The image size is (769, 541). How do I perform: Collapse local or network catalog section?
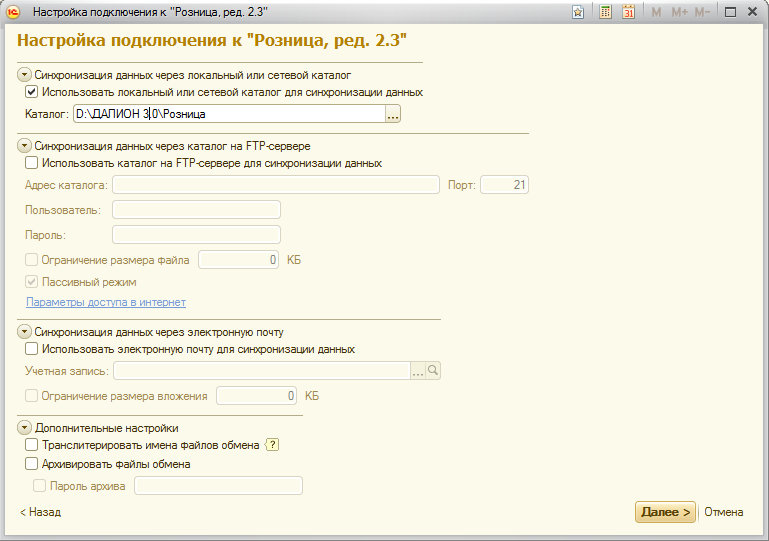pyautogui.click(x=25, y=75)
